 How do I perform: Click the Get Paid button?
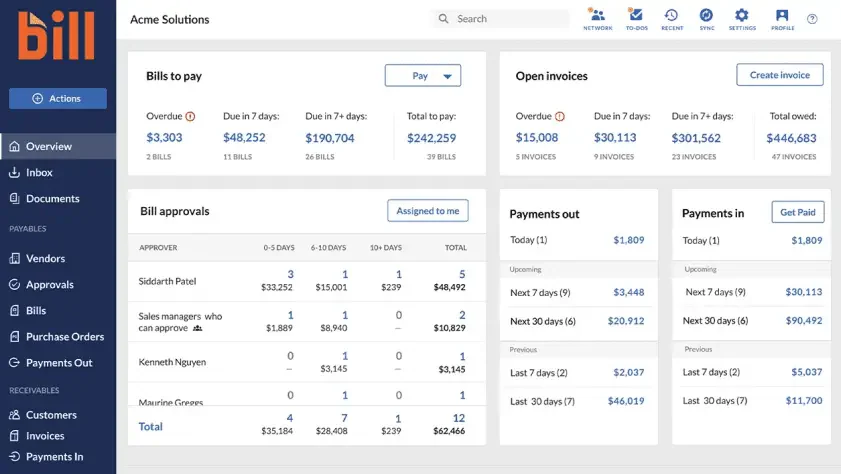click(798, 212)
